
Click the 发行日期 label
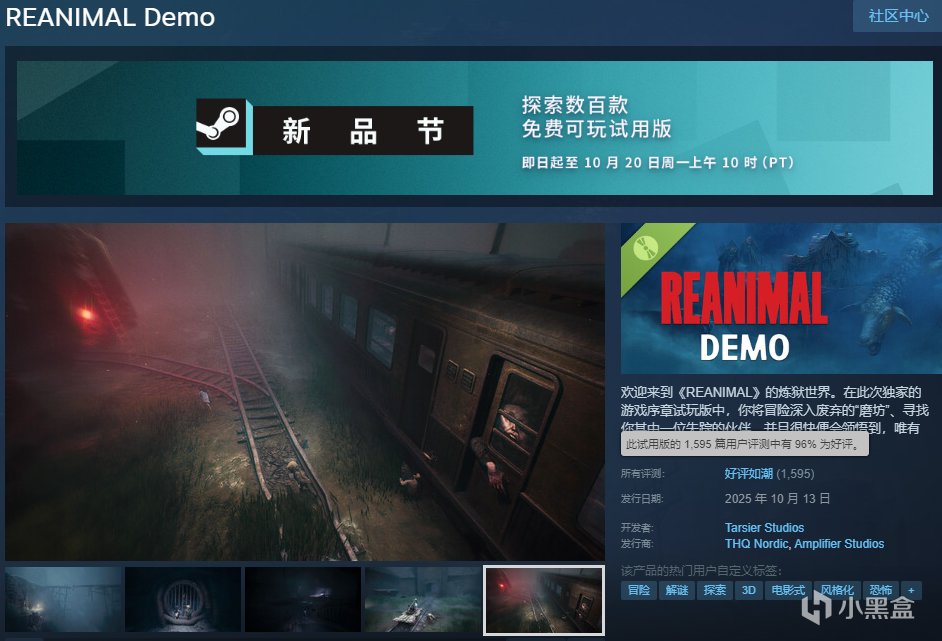(642, 499)
